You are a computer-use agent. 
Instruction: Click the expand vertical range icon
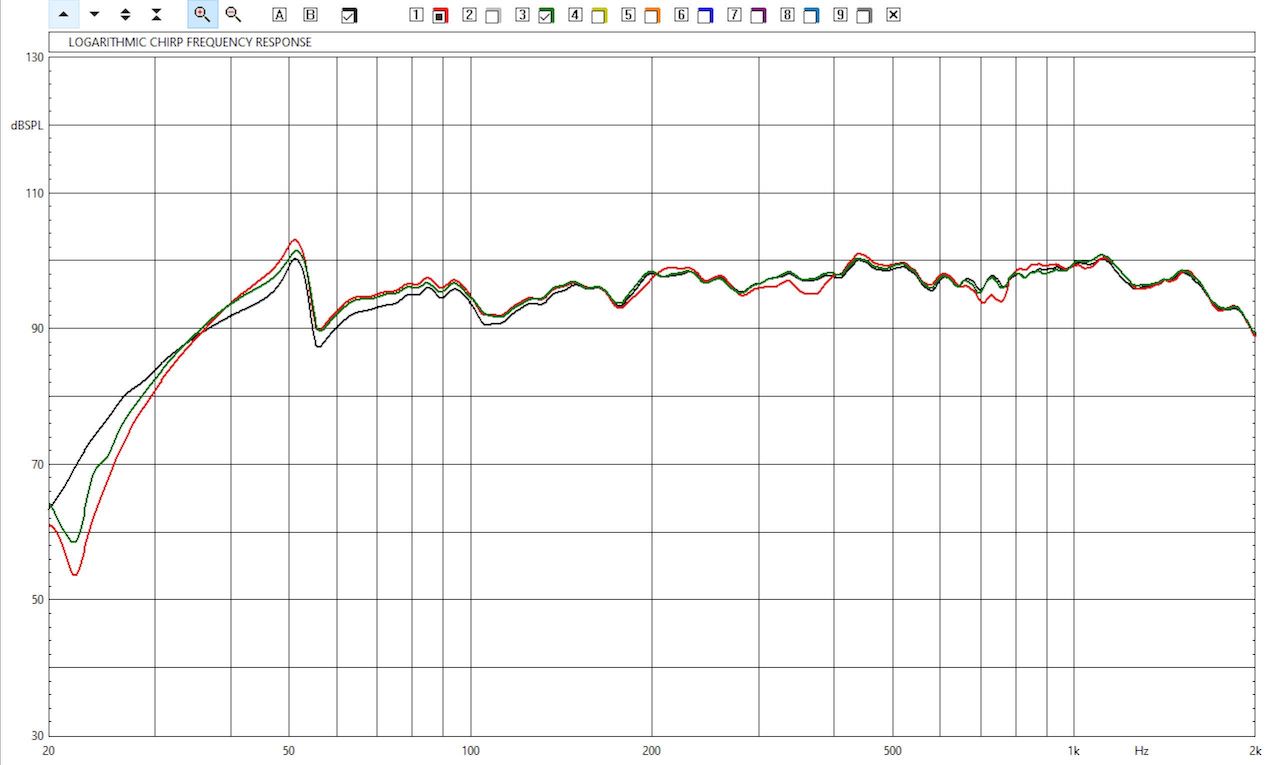point(125,14)
